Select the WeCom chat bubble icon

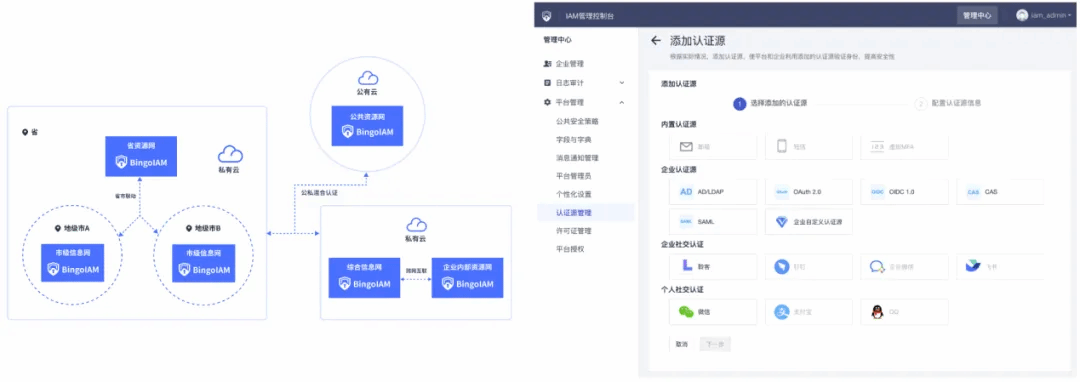(x=878, y=266)
